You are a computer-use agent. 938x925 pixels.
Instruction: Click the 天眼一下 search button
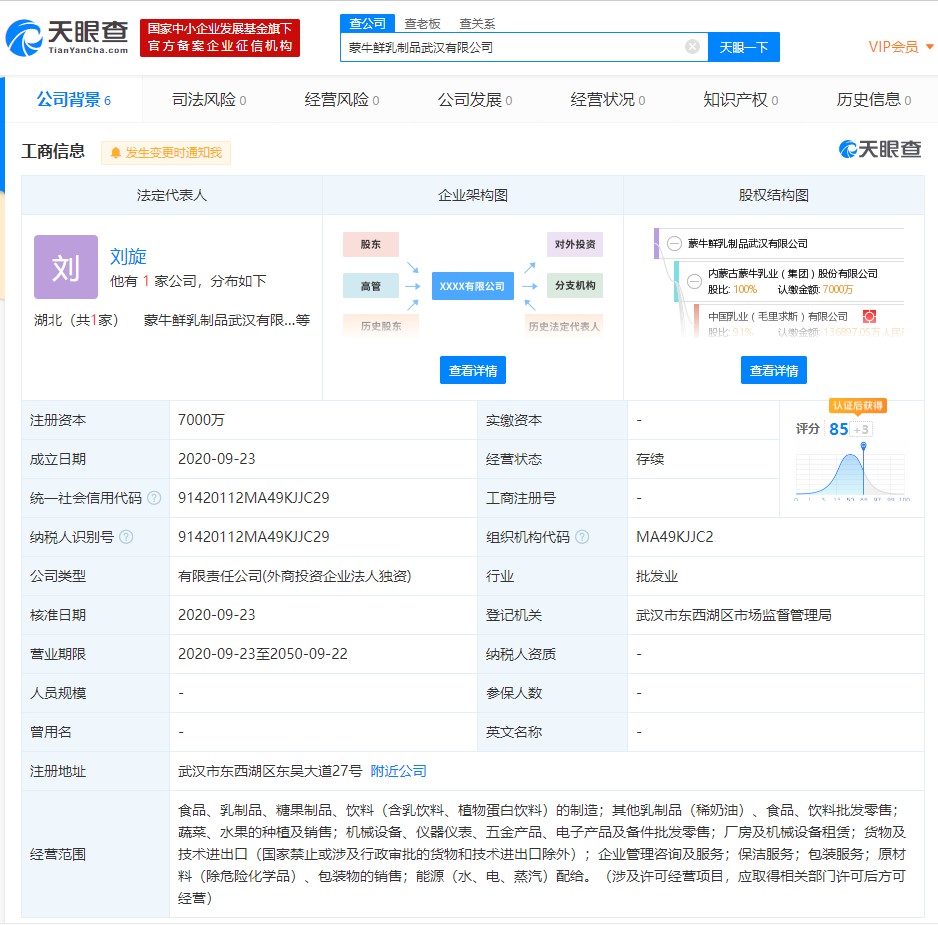[x=744, y=47]
